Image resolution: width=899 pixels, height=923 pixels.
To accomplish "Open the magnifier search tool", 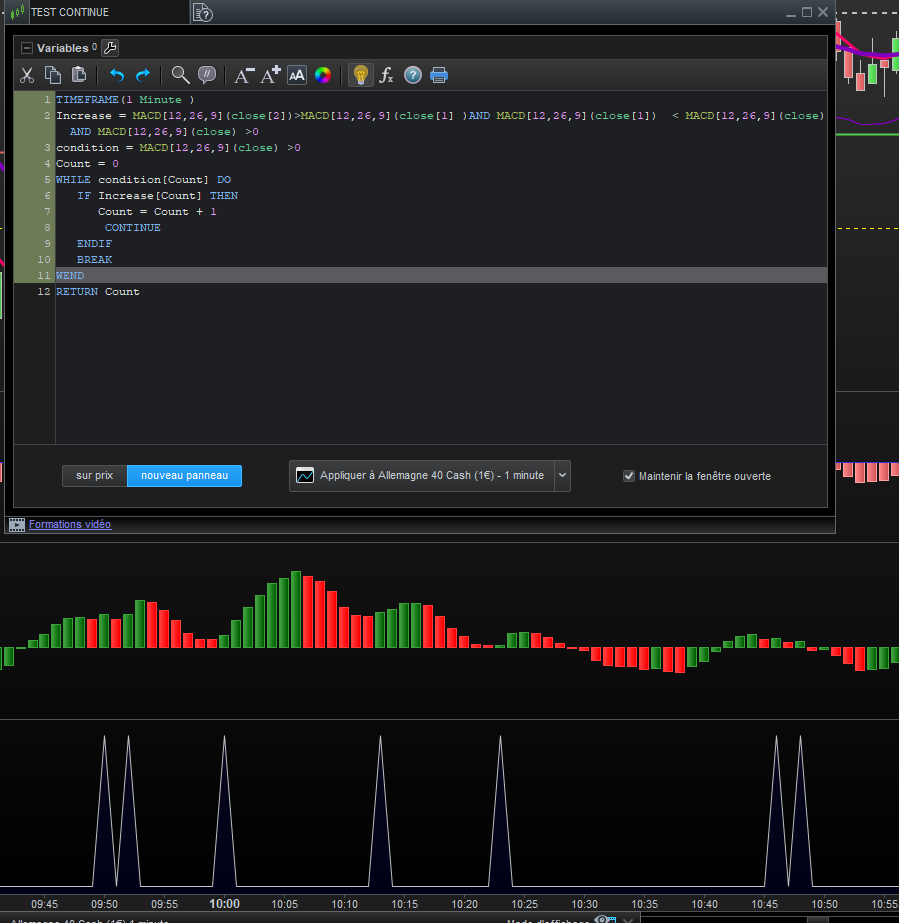I will click(180, 75).
